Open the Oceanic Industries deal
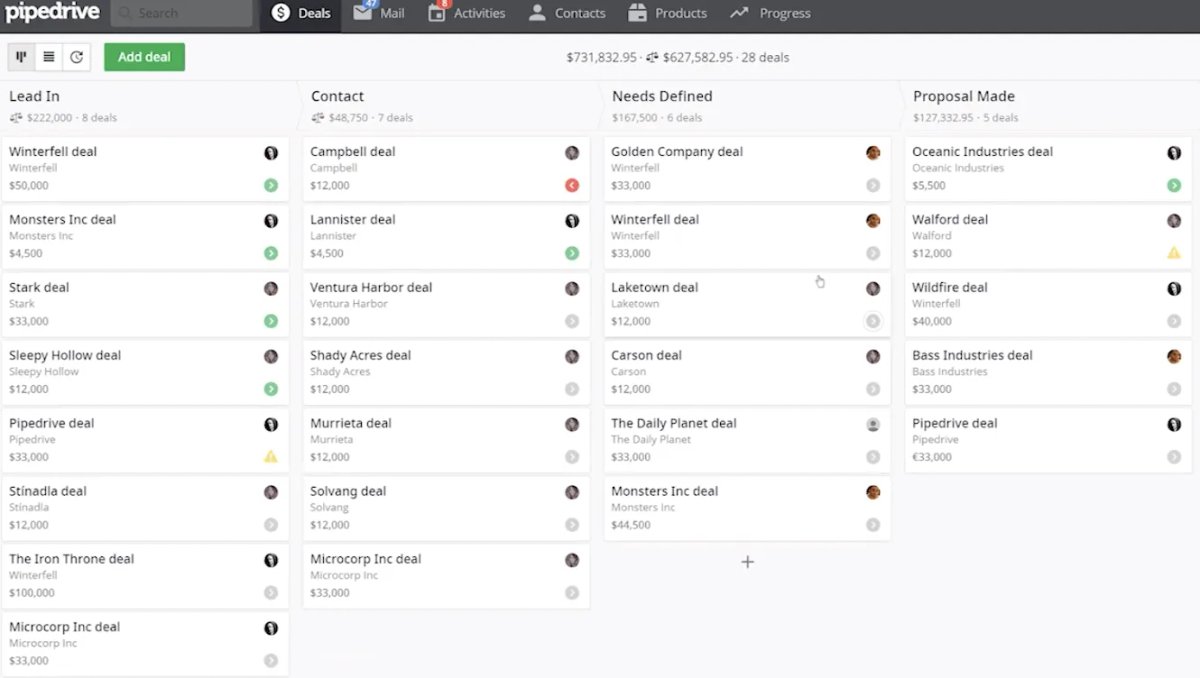Viewport: 1200px width, 678px height. [x=1048, y=169]
